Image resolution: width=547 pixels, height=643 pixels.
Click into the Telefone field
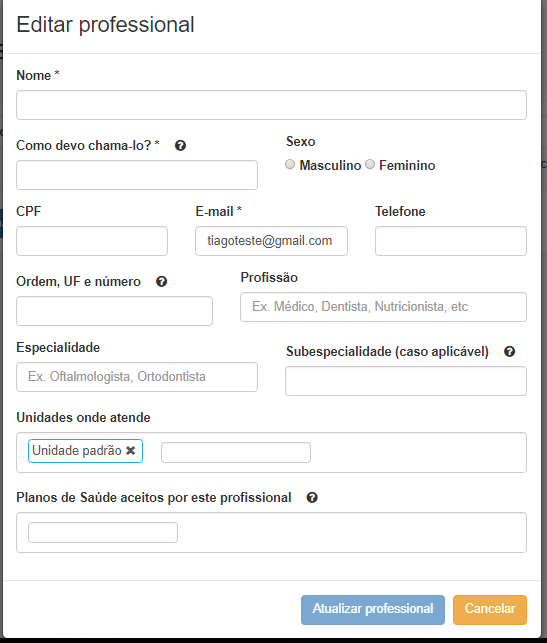[451, 241]
